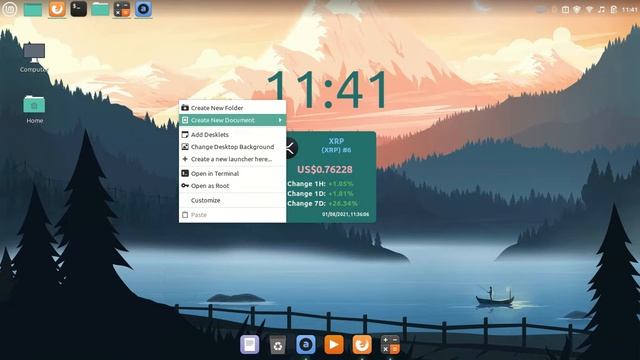Launch the blue 'a' app in the dock

point(306,345)
